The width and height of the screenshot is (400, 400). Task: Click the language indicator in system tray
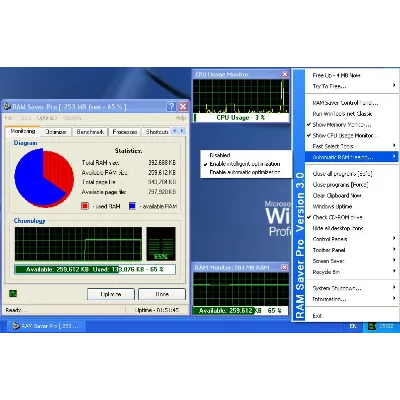(353, 326)
